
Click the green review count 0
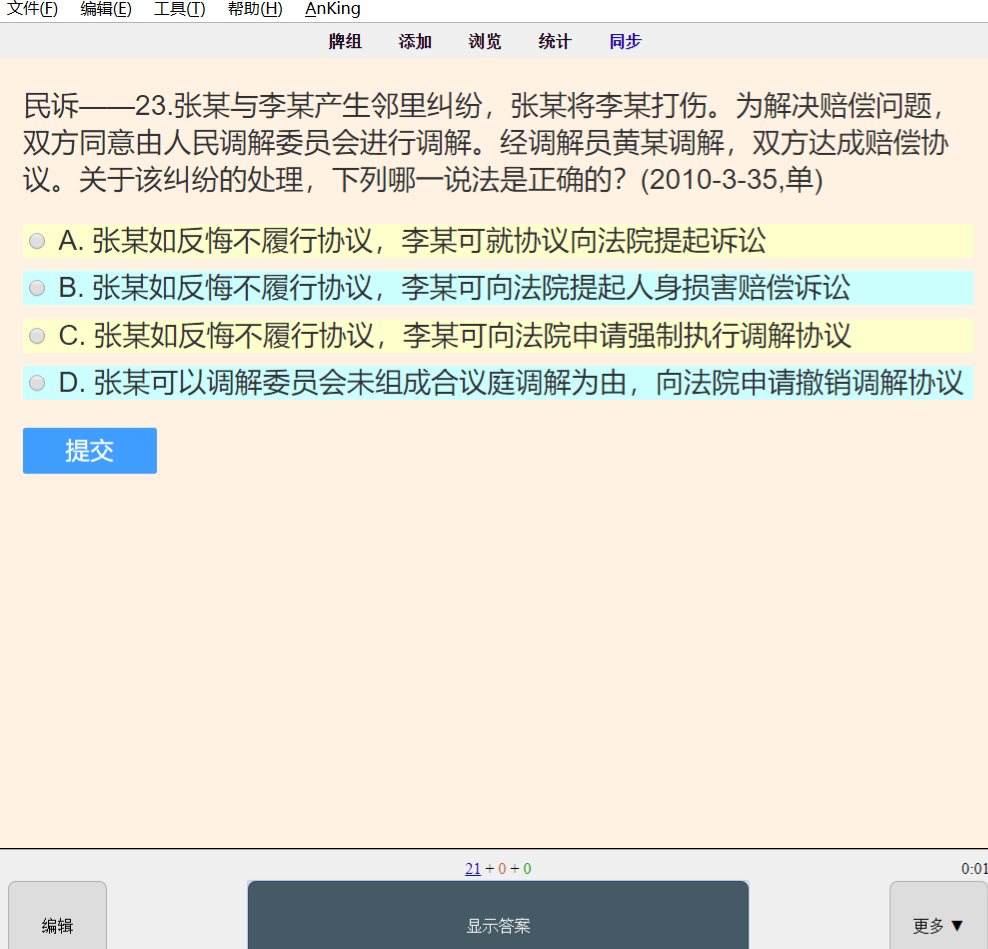[x=527, y=869]
